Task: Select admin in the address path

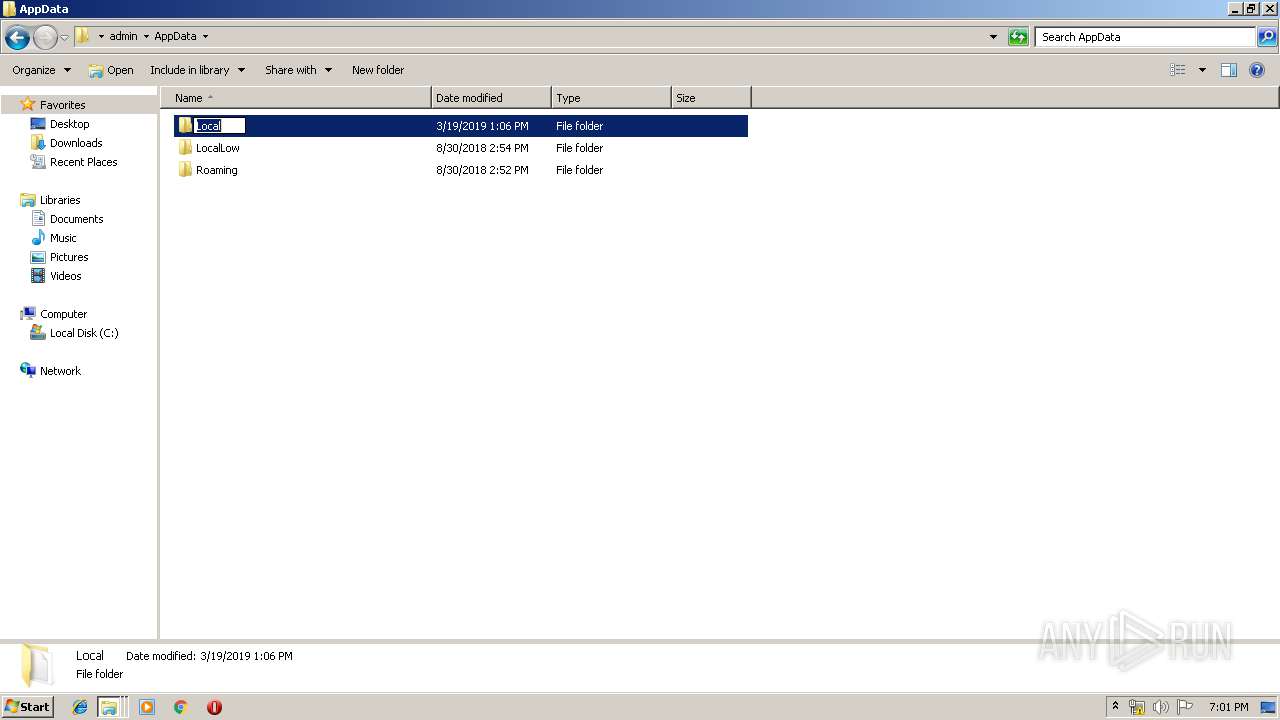Action: point(123,36)
